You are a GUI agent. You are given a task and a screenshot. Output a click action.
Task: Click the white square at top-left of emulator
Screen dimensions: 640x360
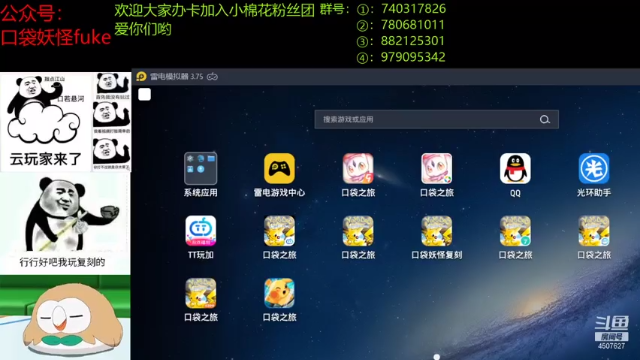point(144,94)
